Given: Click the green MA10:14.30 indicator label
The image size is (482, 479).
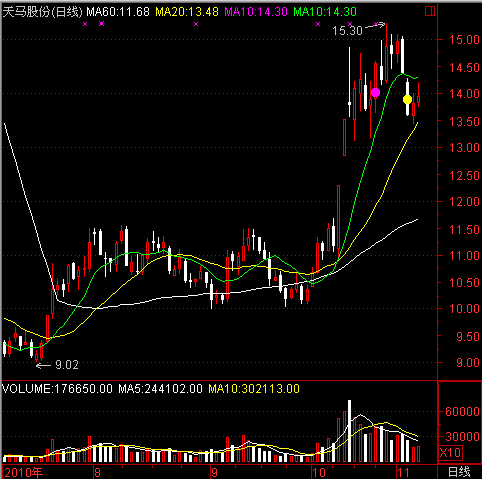Looking at the screenshot, I should click(x=325, y=12).
